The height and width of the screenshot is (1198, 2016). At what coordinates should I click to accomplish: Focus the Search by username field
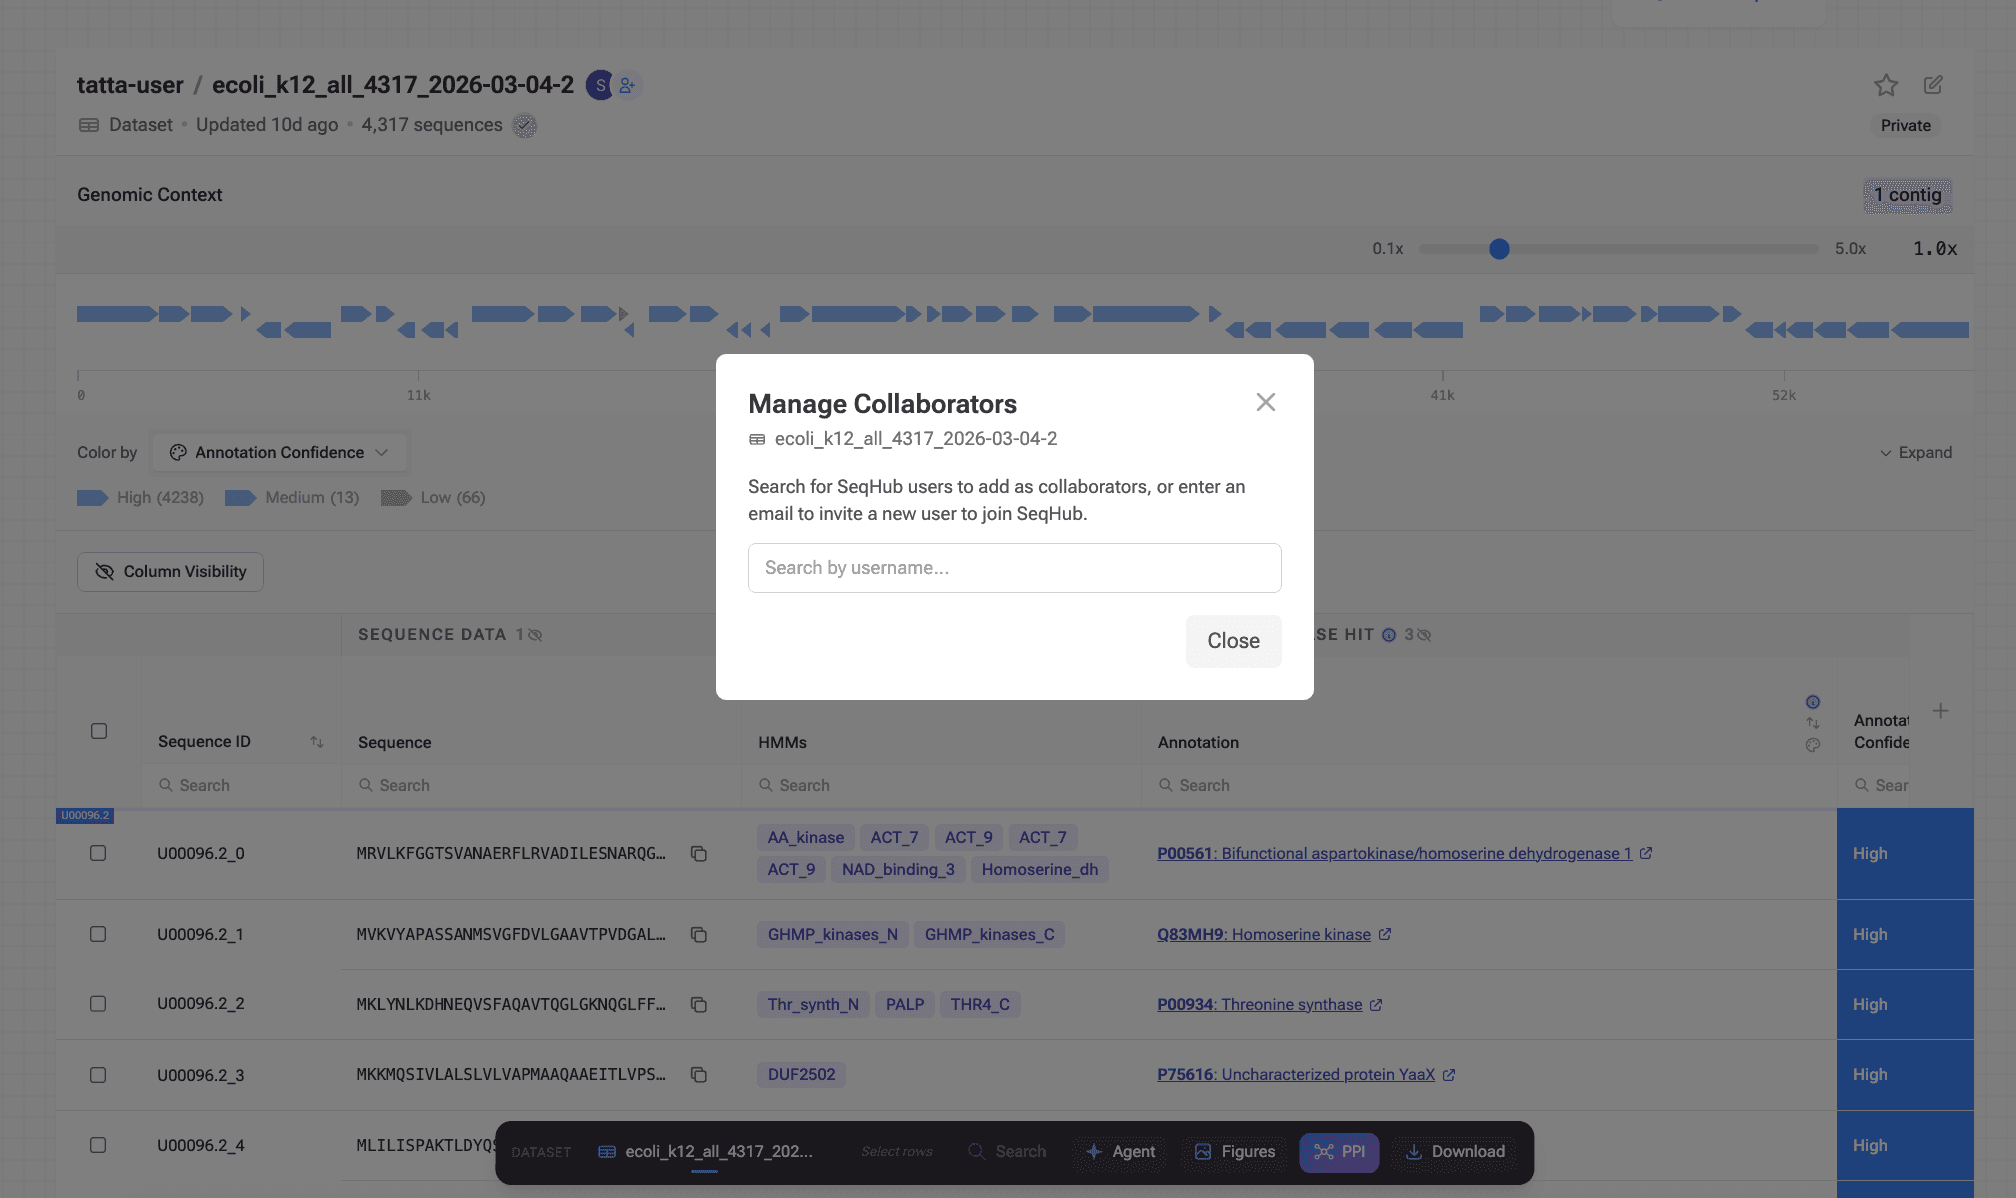pos(1014,568)
